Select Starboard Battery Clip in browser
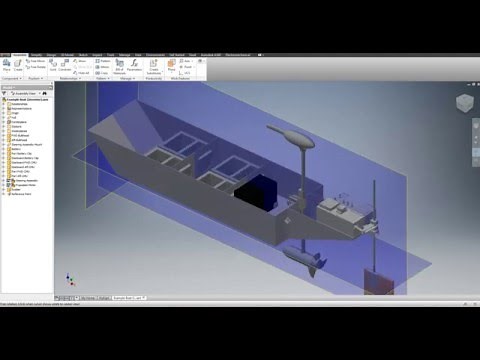The height and width of the screenshot is (360, 480). pyautogui.click(x=25, y=158)
